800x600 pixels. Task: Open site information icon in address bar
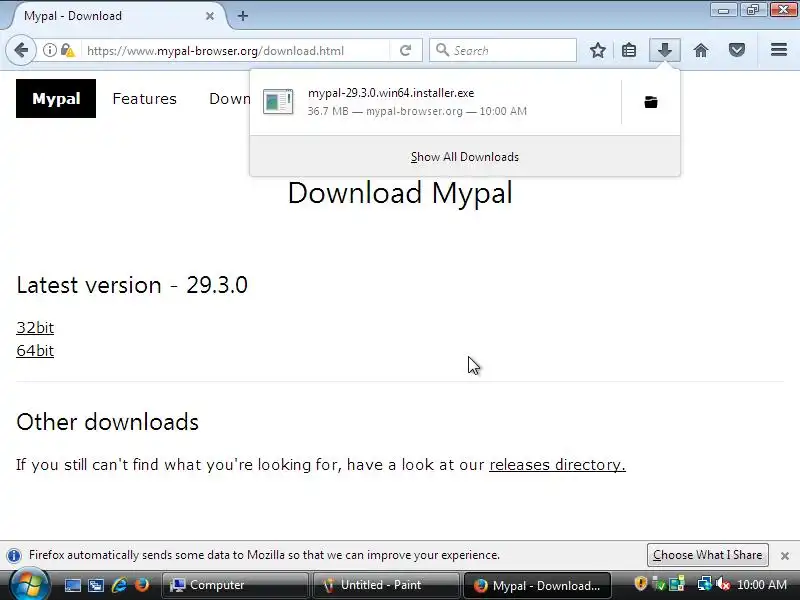49,50
